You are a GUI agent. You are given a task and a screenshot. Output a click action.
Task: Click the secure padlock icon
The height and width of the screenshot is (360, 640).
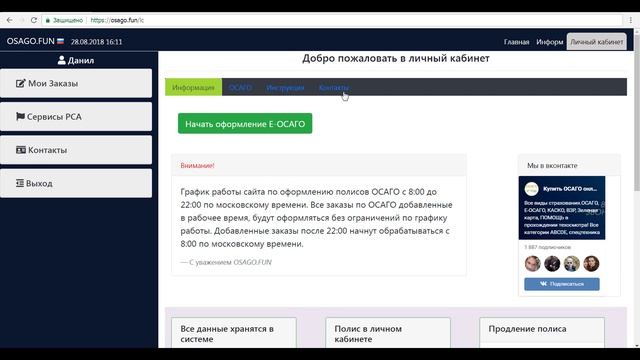click(48, 20)
